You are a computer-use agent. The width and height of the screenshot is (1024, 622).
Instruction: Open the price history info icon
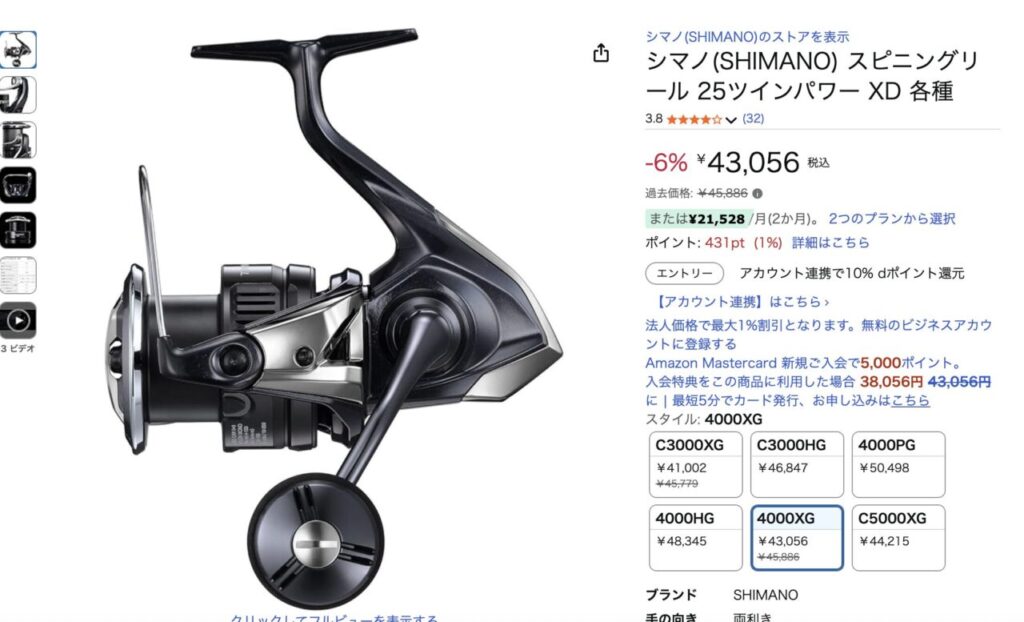point(757,193)
